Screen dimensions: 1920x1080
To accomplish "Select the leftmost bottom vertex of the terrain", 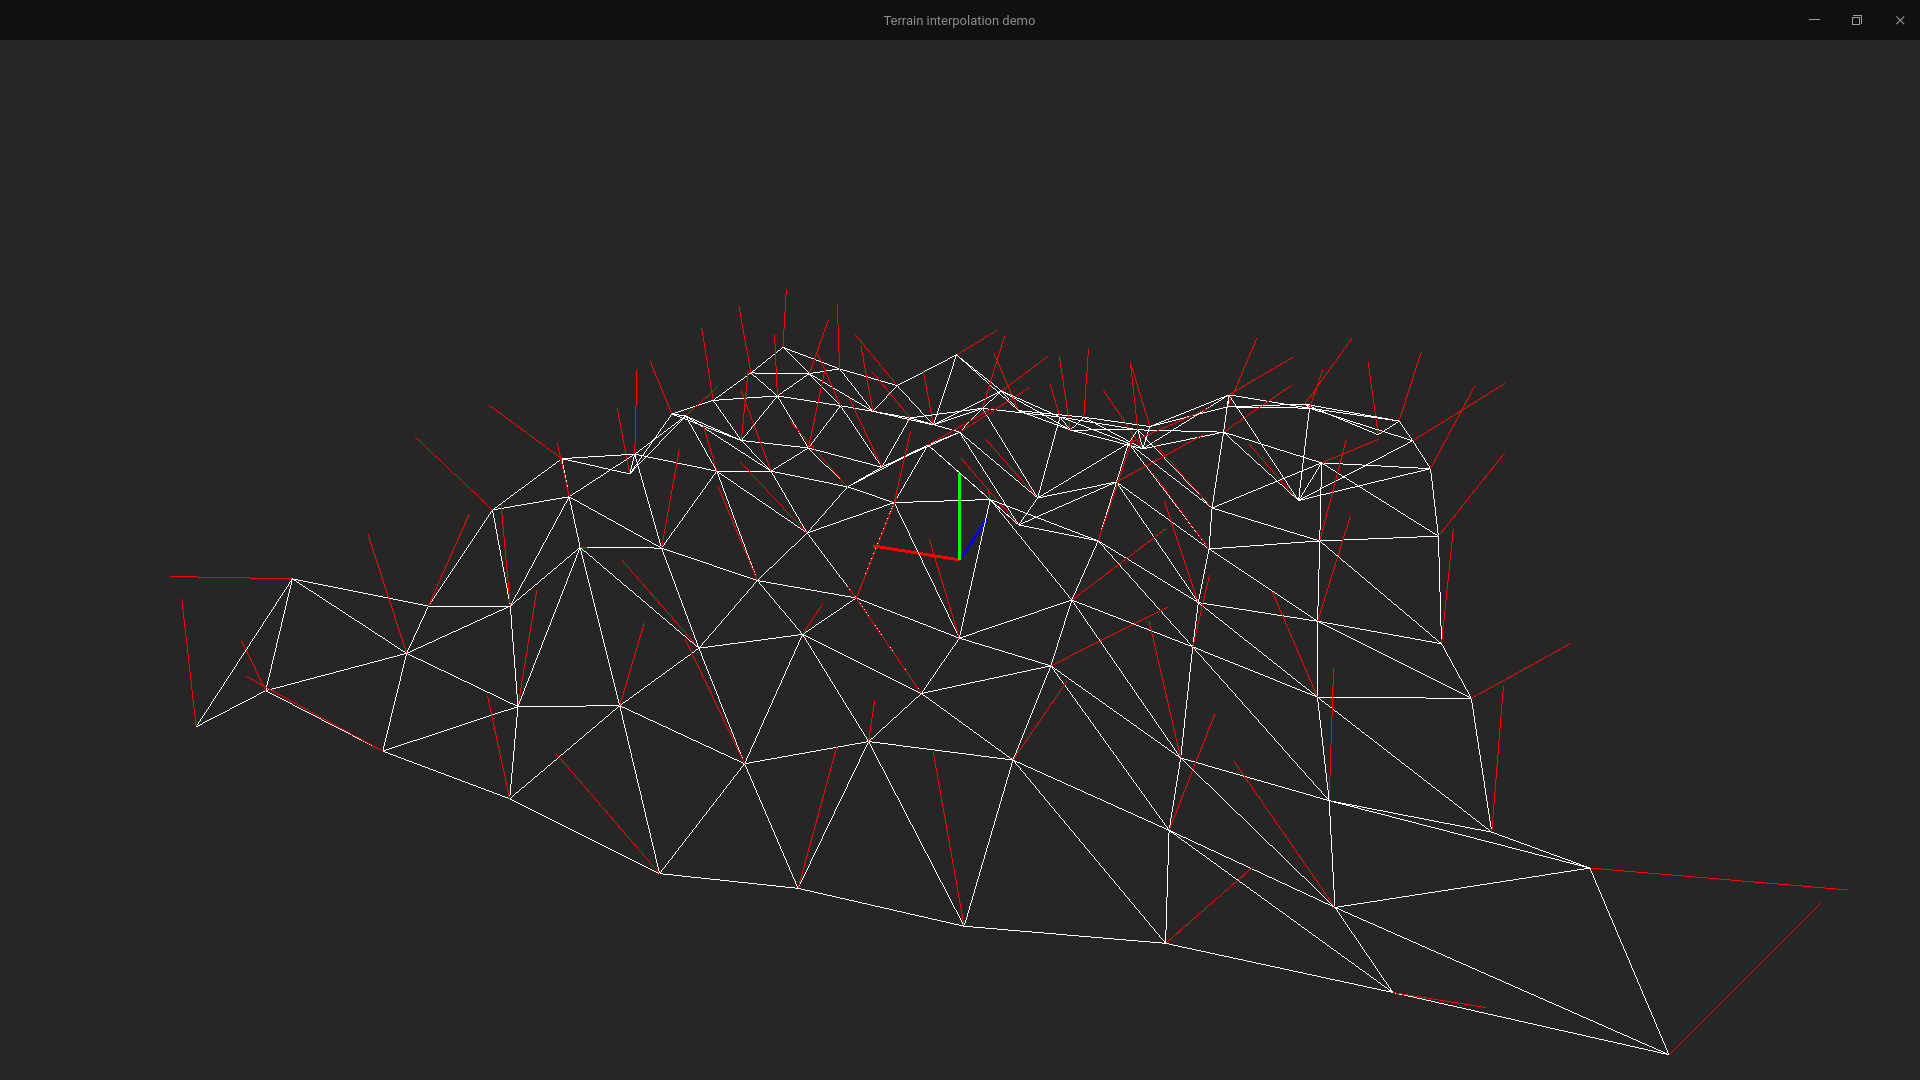I will click(197, 726).
